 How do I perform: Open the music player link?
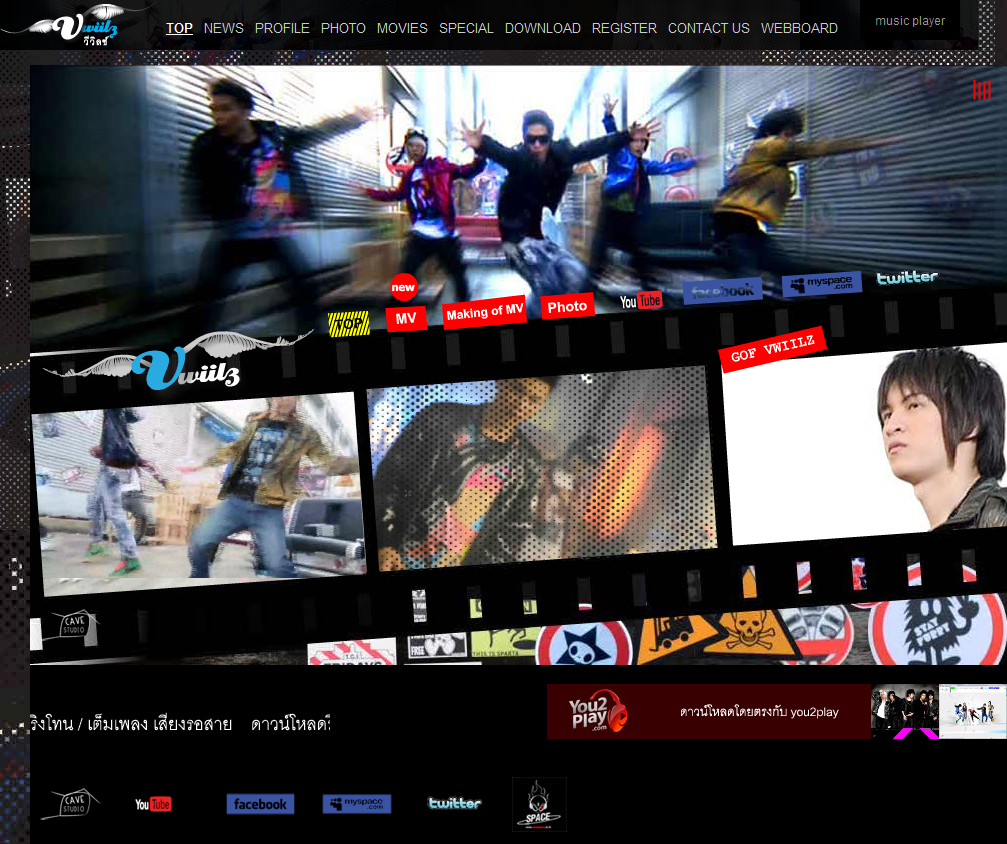(x=909, y=21)
